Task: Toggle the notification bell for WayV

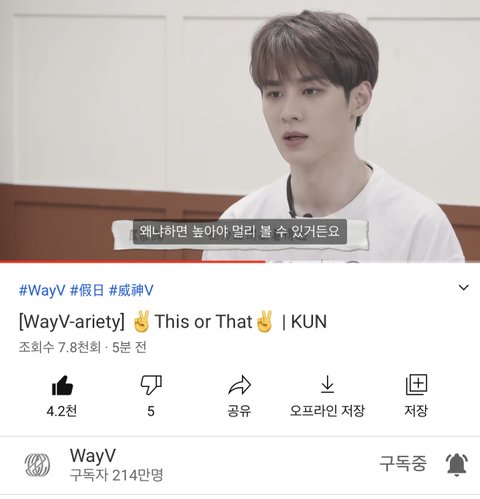Action: (457, 464)
